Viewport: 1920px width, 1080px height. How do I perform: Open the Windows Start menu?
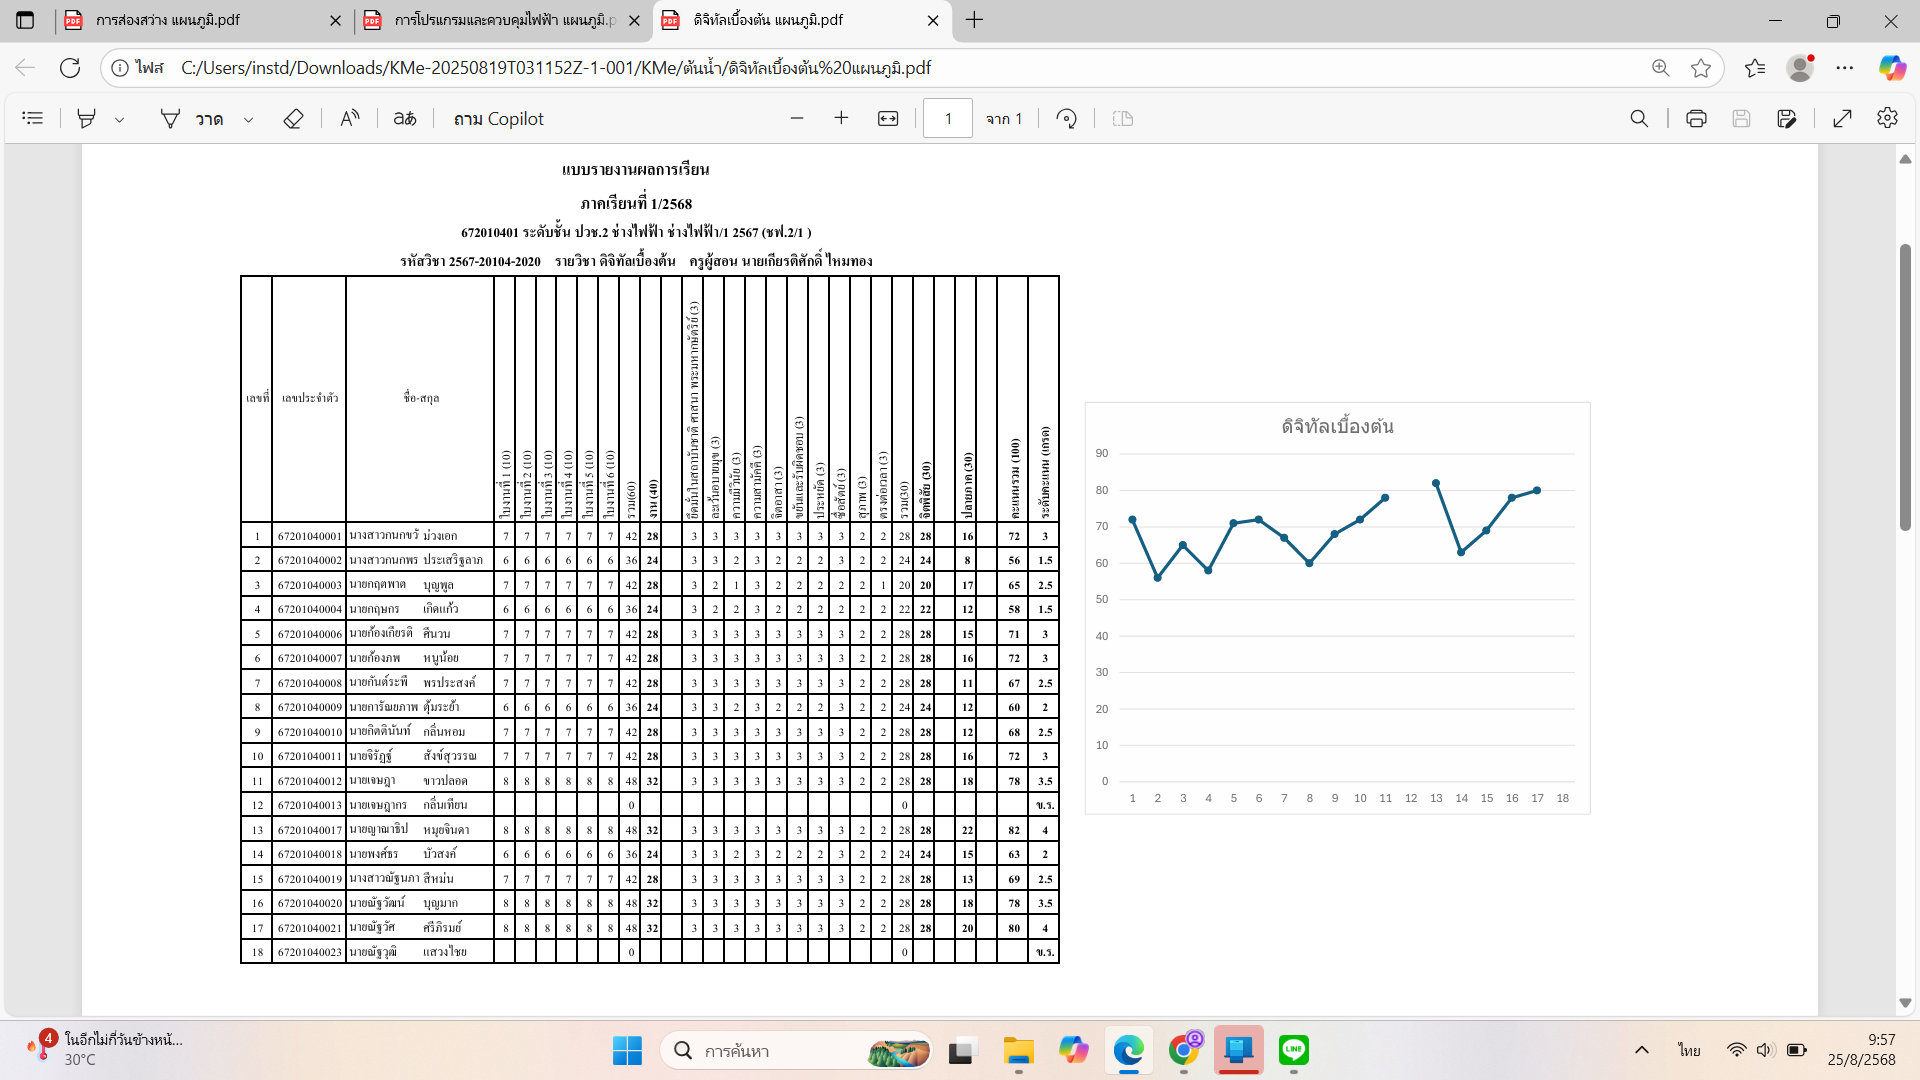click(627, 1051)
